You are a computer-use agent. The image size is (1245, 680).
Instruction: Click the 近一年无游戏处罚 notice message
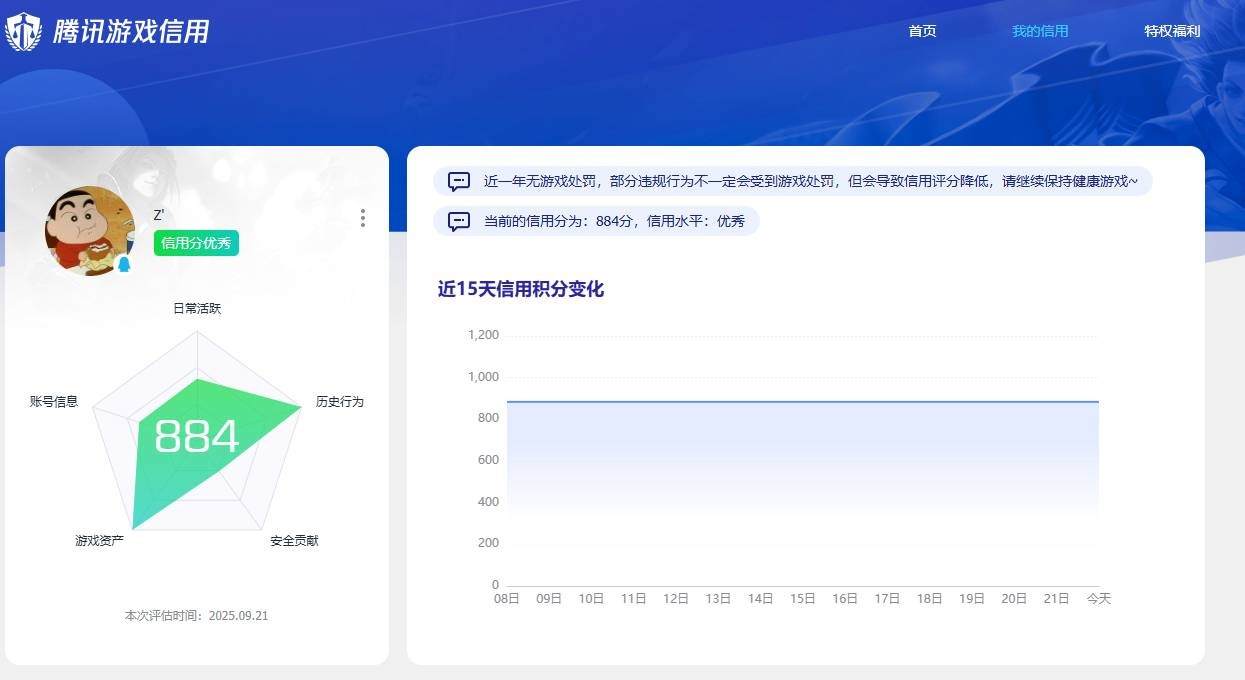[811, 182]
